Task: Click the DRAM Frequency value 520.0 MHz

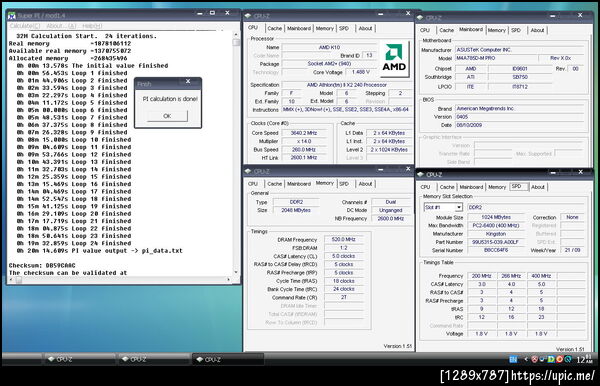Action: [x=344, y=239]
